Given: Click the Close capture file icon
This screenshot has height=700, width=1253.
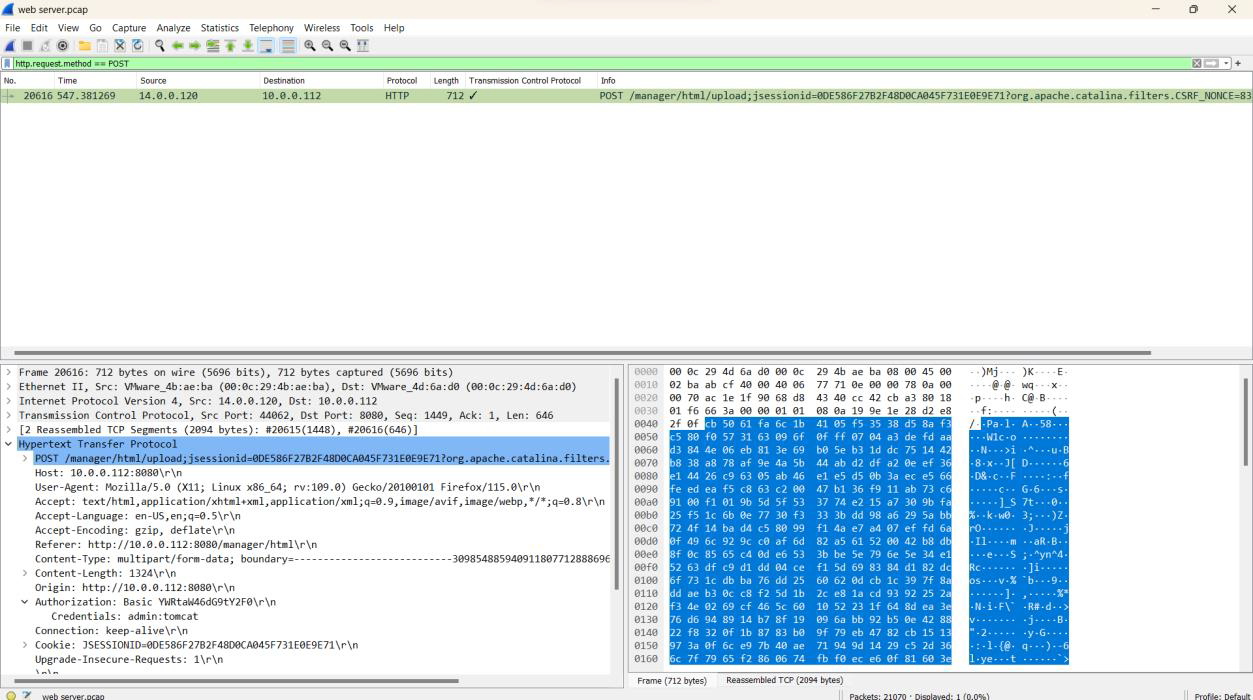Looking at the screenshot, I should (x=120, y=46).
